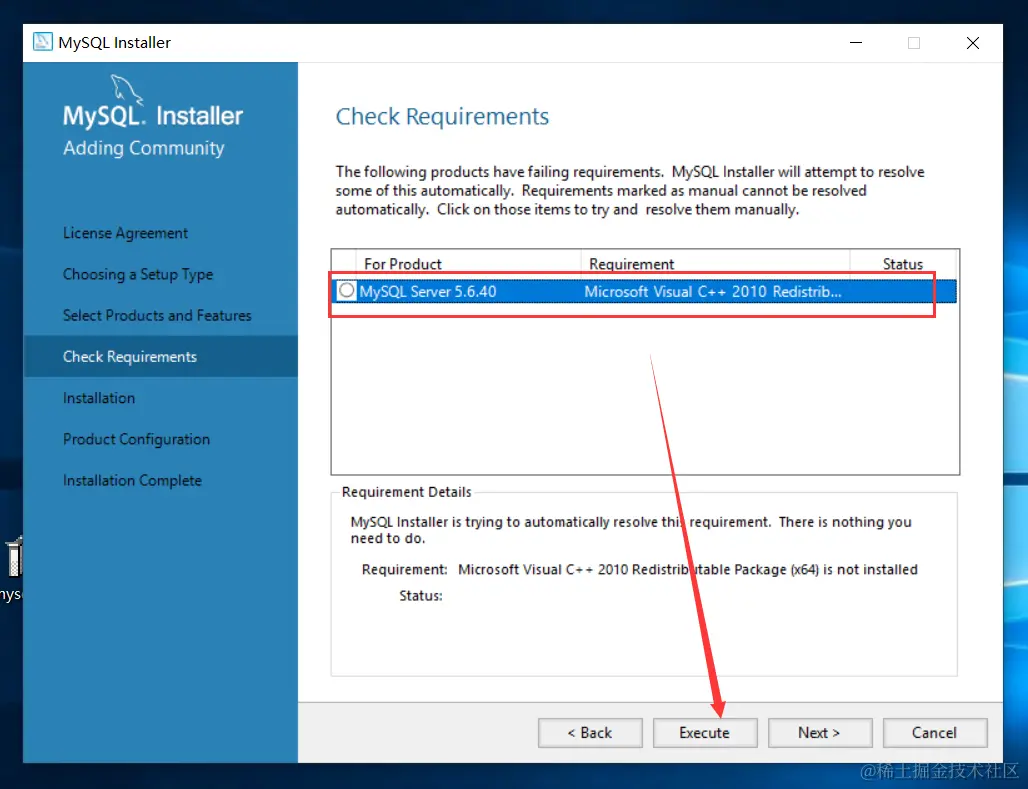Viewport: 1028px width, 789px height.
Task: Select the Check Requirements step in sidebar
Action: 161,356
